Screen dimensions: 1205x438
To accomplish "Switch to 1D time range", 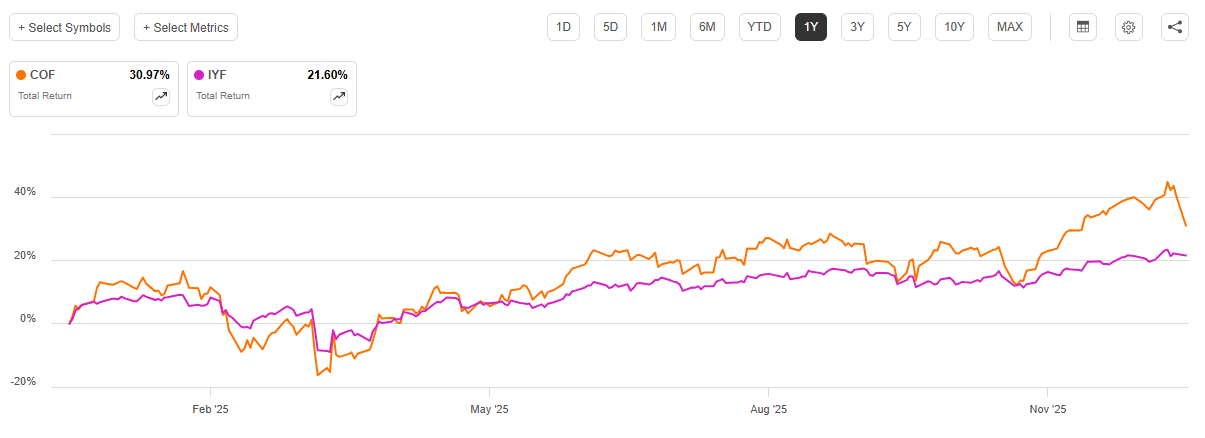I will (563, 27).
